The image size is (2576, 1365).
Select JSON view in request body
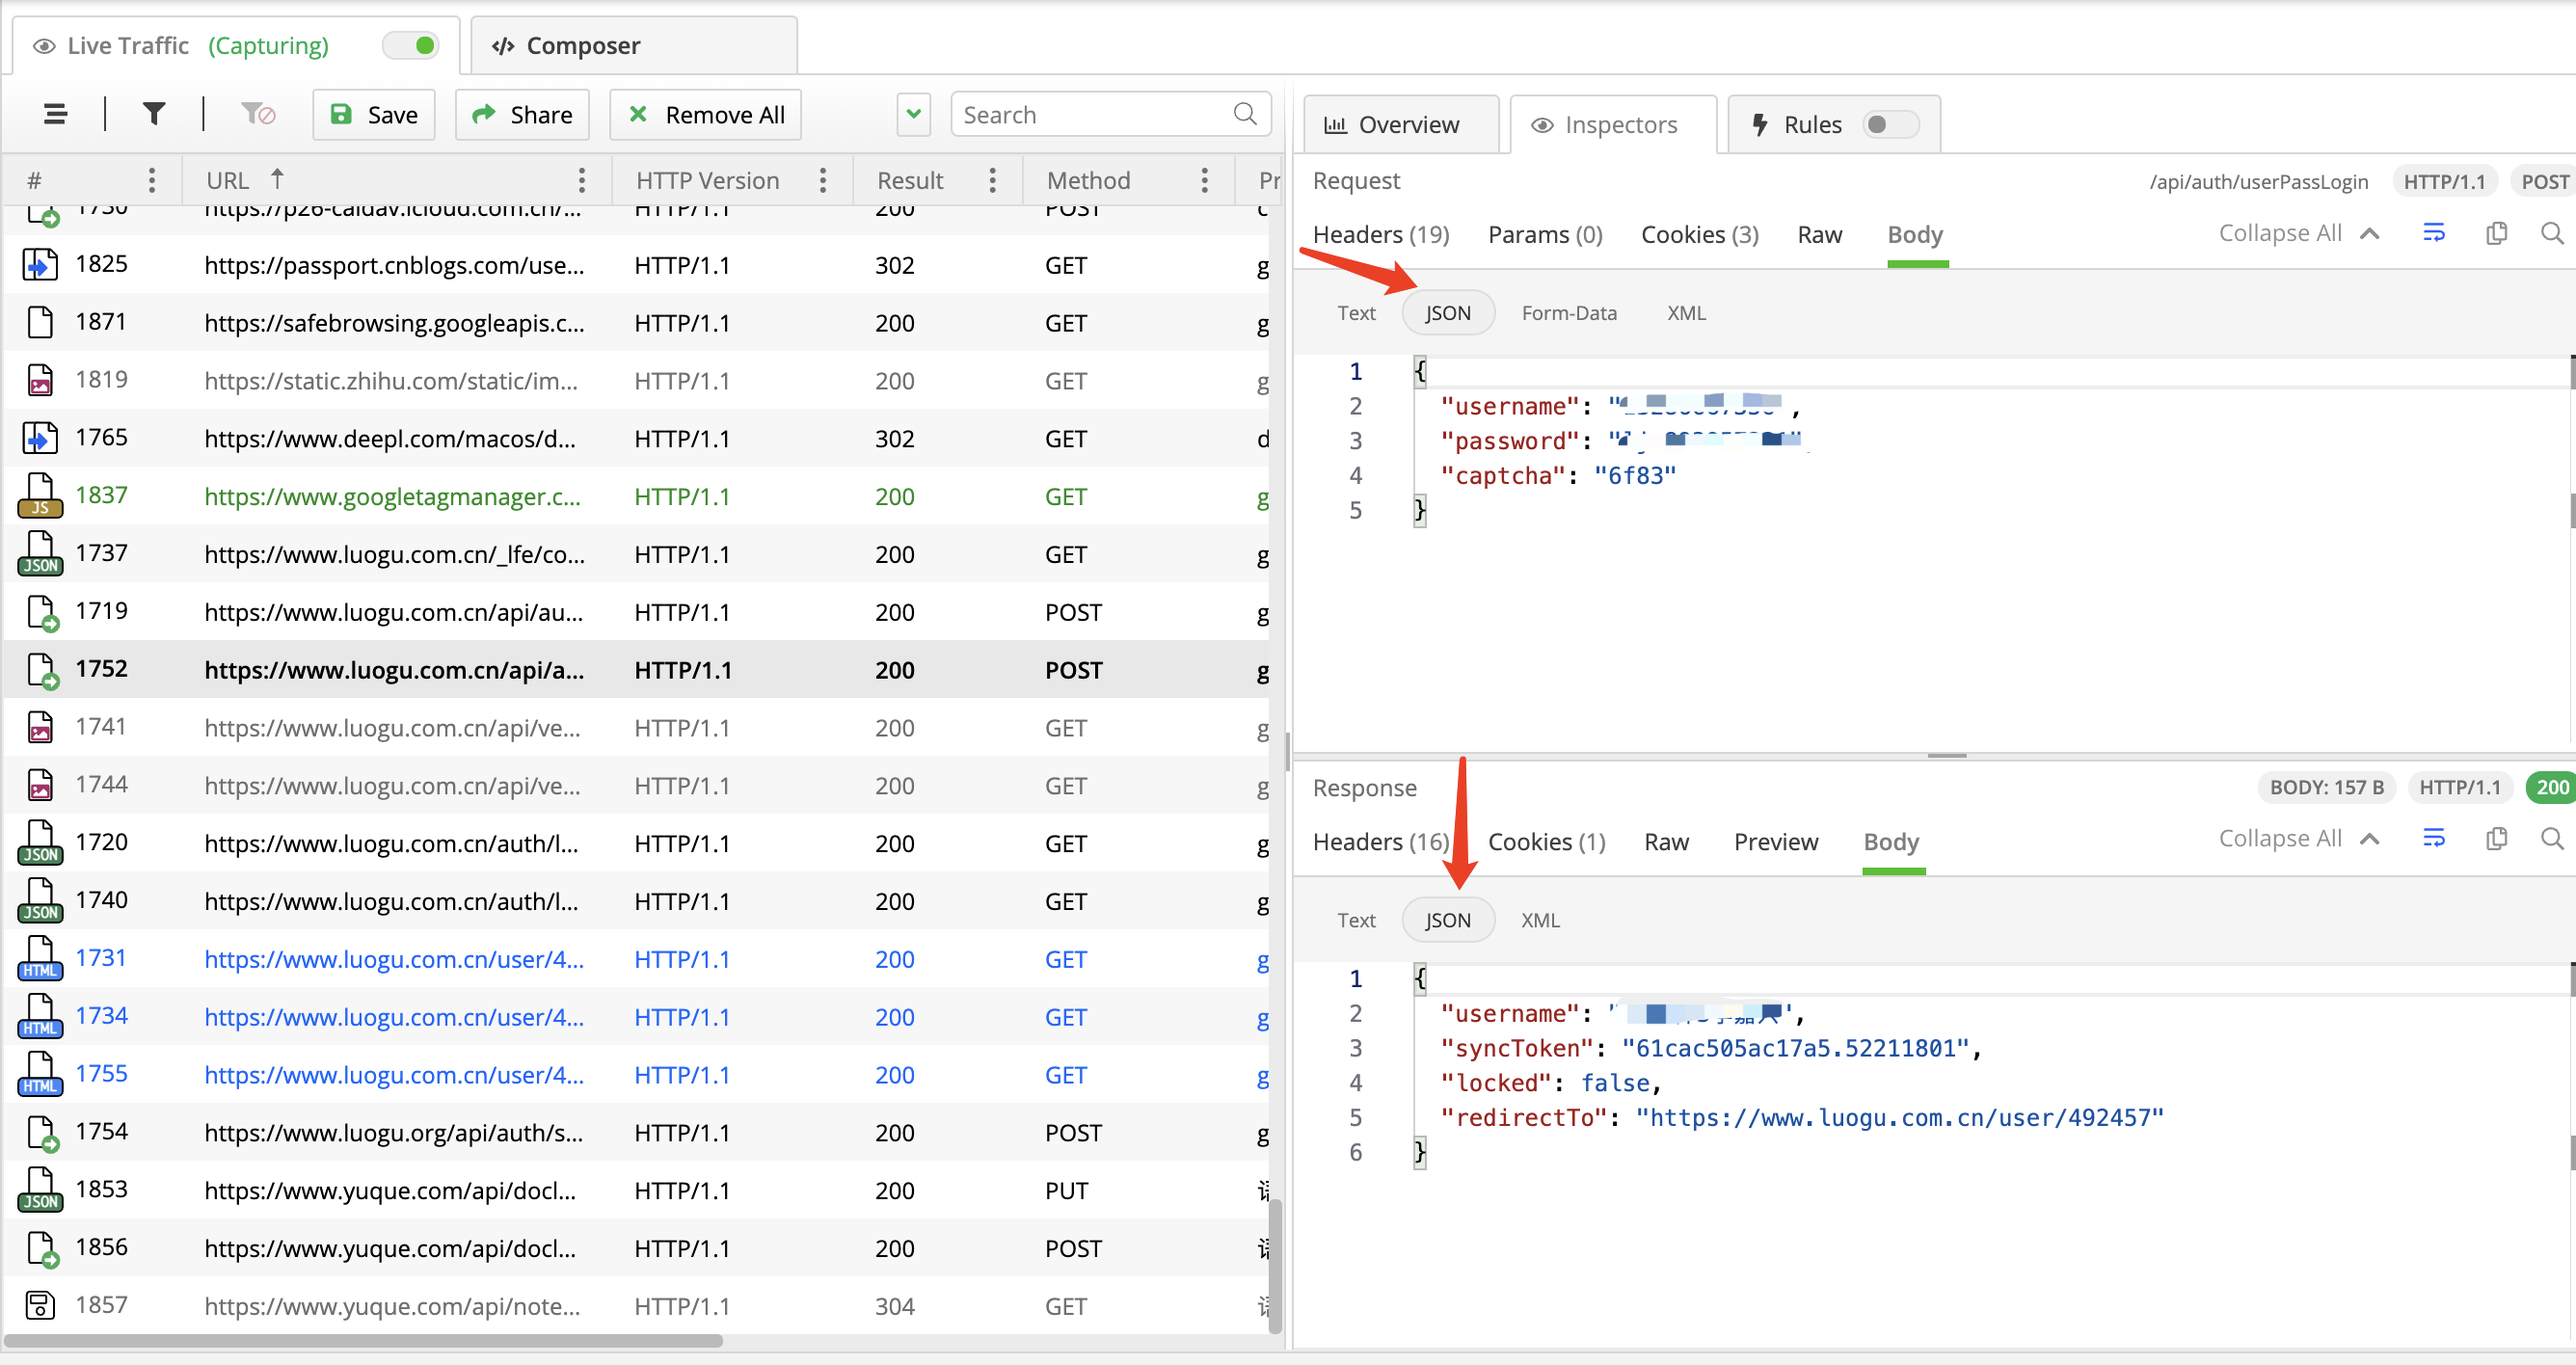[1447, 313]
